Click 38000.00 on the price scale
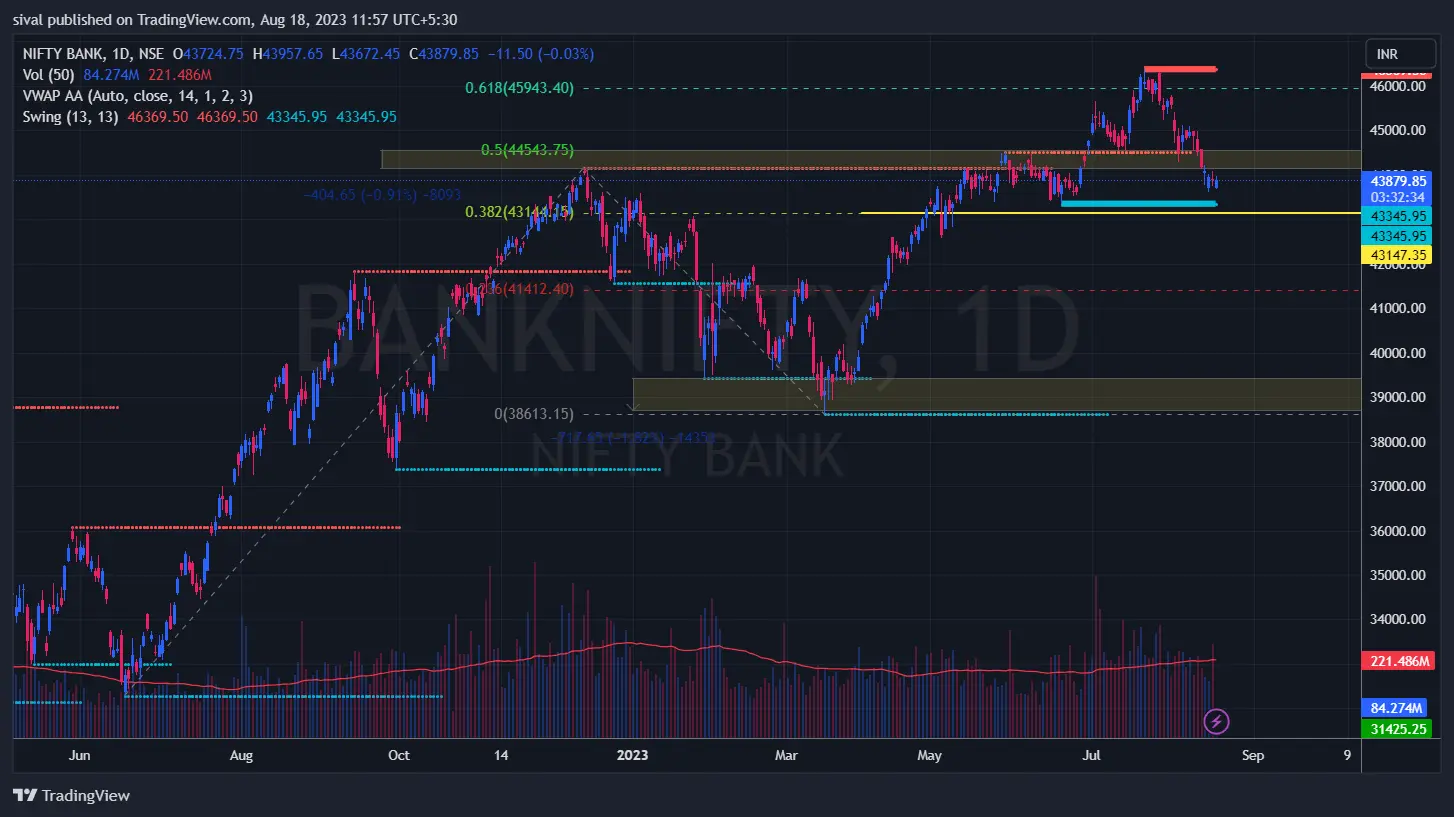1454x817 pixels. [x=1397, y=443]
